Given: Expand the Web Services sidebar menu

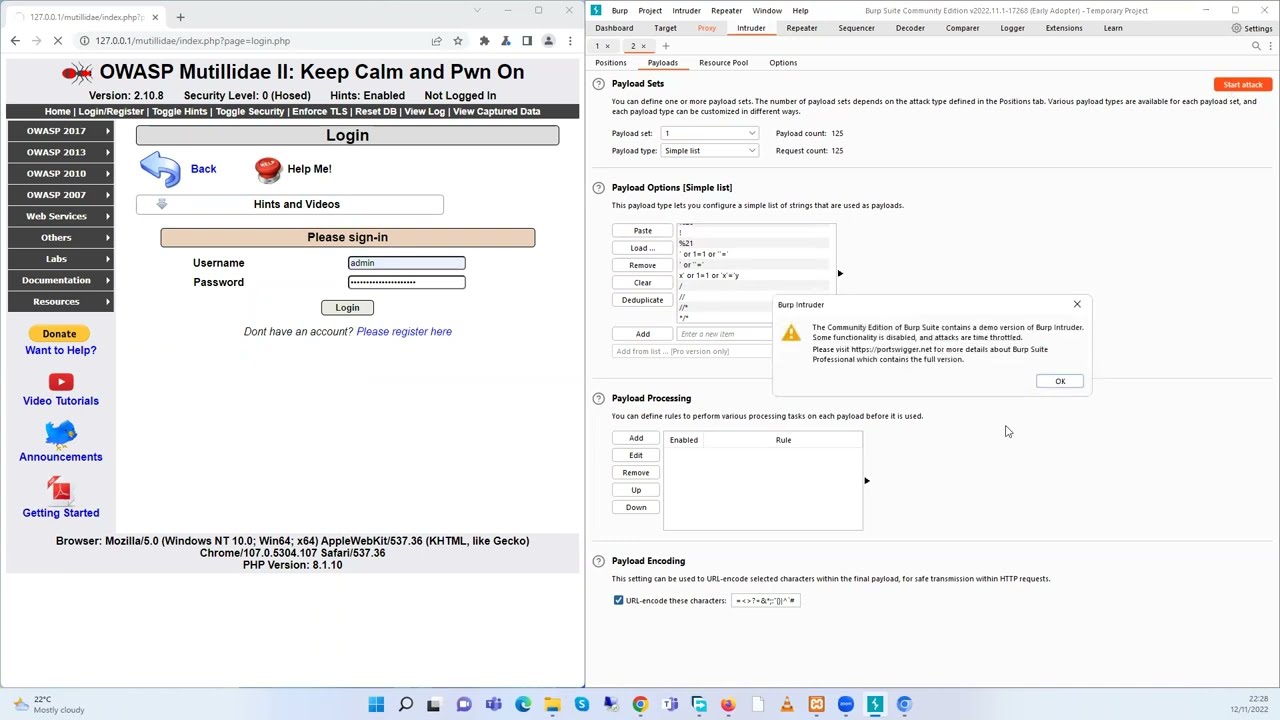Looking at the screenshot, I should [60, 216].
